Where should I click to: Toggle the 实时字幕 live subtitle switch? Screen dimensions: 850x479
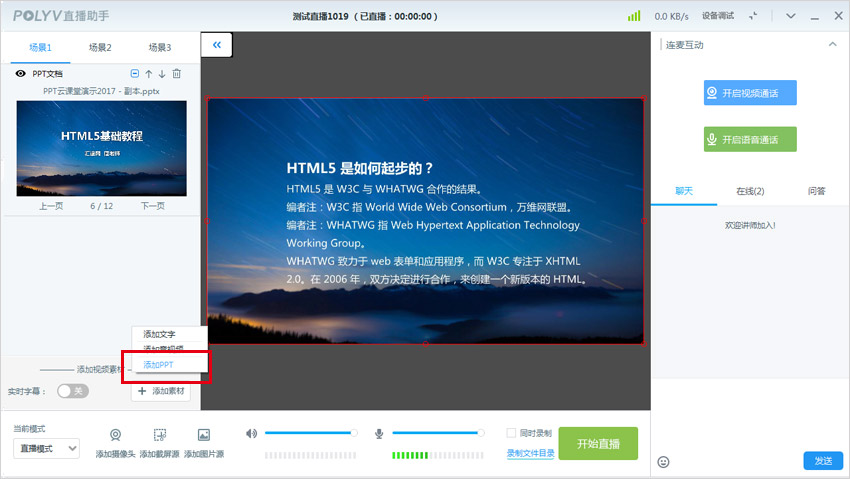click(x=72, y=391)
